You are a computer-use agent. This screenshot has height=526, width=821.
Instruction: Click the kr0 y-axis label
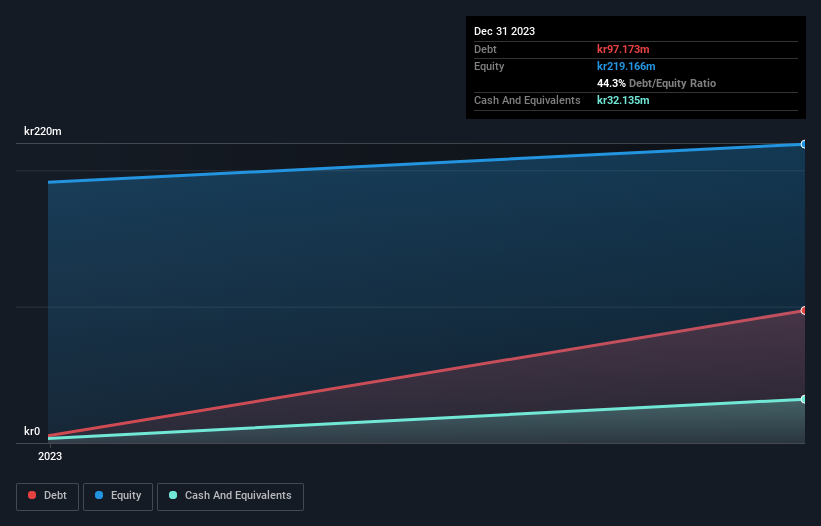[32, 431]
